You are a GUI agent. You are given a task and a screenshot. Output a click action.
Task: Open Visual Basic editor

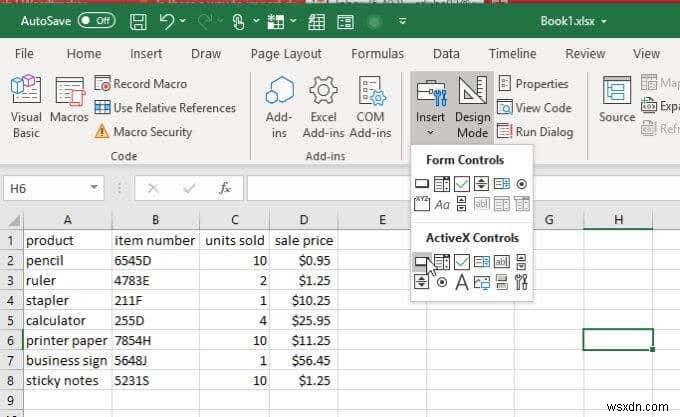pos(26,107)
